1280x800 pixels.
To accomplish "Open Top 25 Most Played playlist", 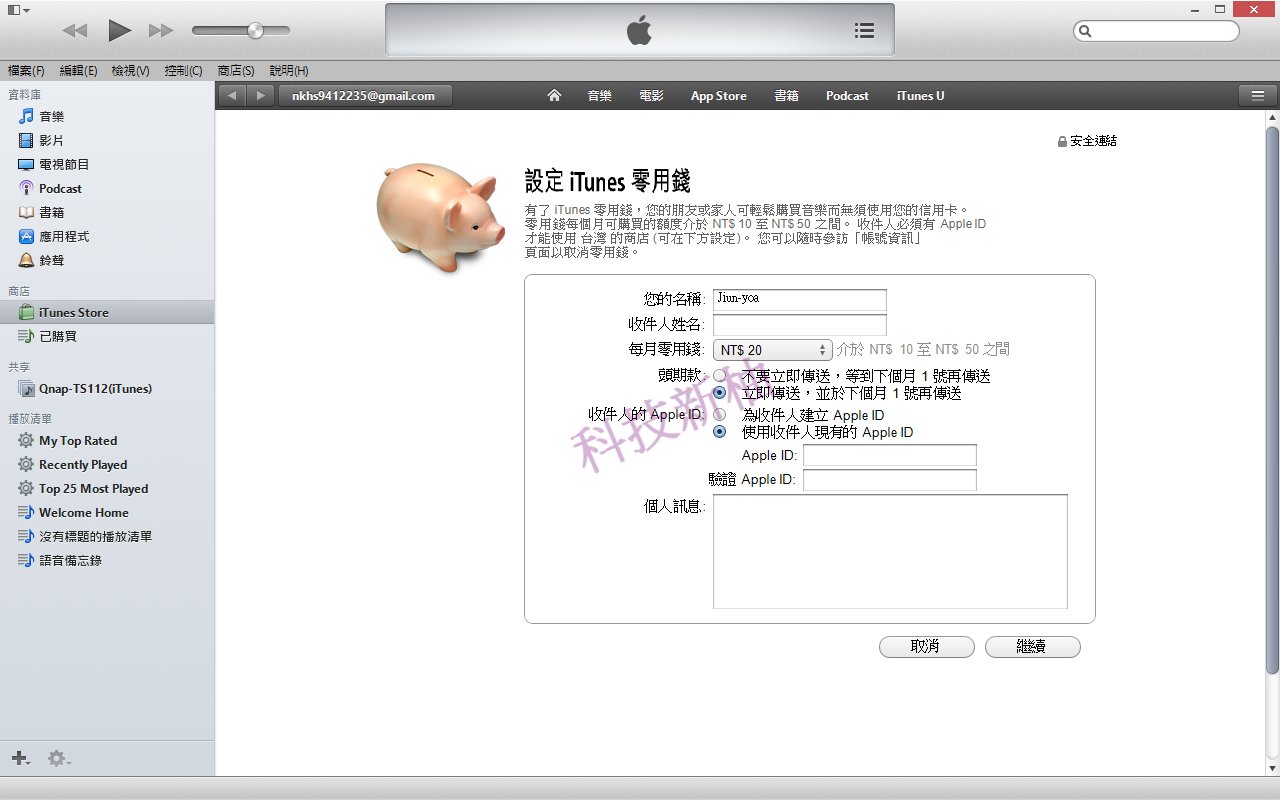I will pos(107,488).
